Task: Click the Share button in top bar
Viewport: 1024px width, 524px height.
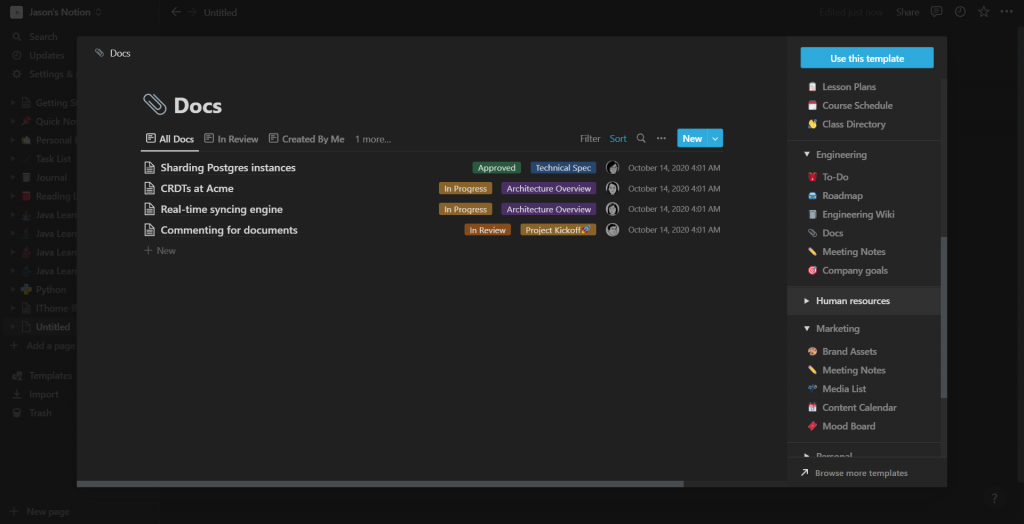Action: coord(907,12)
